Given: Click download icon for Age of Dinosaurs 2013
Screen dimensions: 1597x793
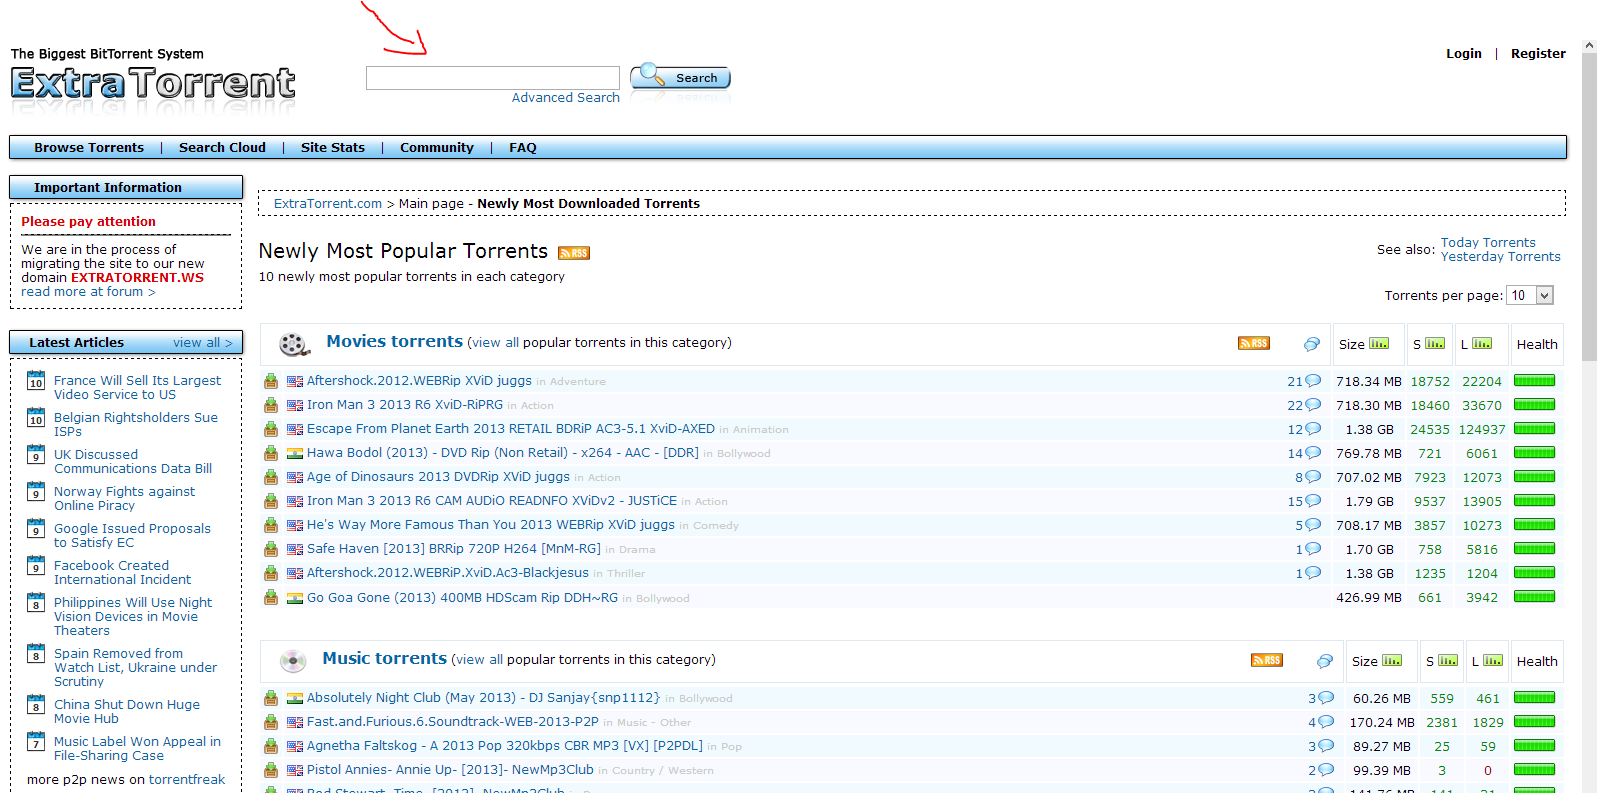Looking at the screenshot, I should coord(271,477).
